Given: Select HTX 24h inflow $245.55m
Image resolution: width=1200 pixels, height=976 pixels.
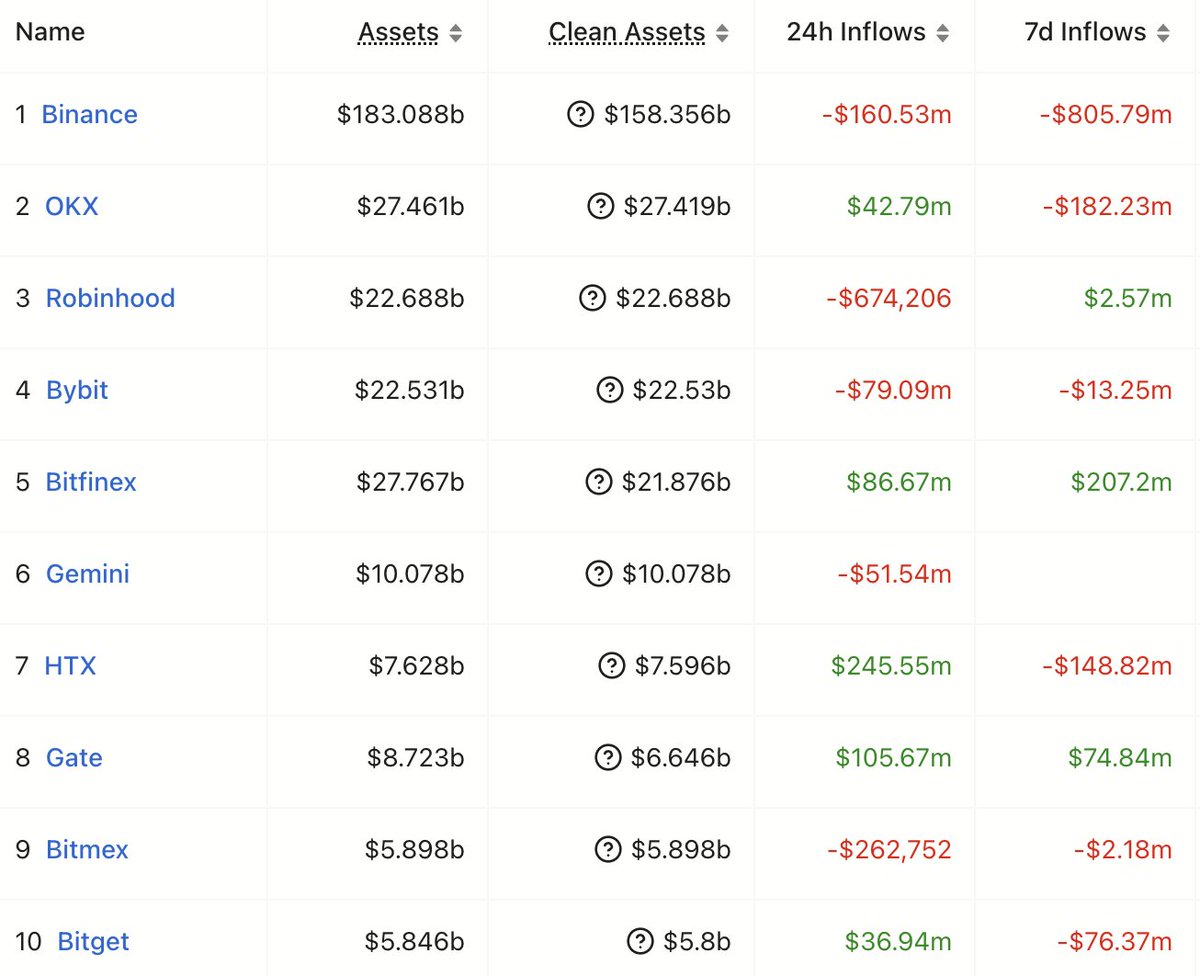Looking at the screenshot, I should pyautogui.click(x=892, y=666).
